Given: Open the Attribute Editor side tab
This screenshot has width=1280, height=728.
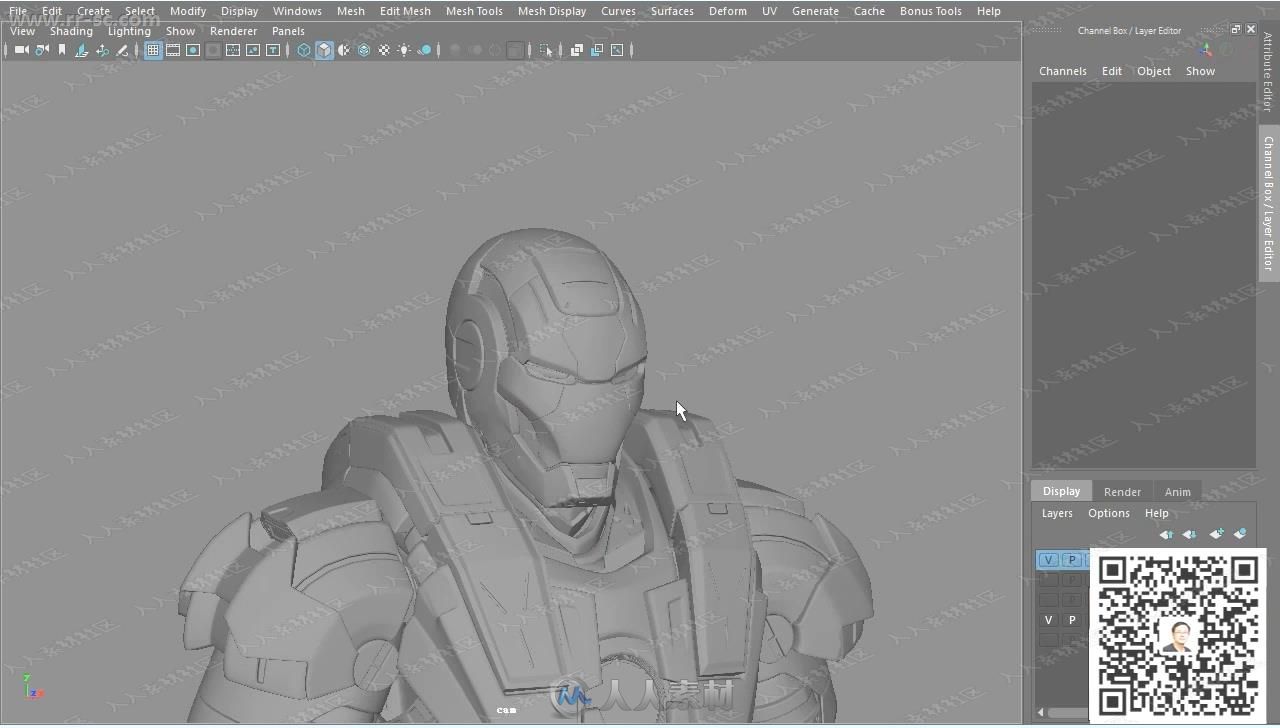Looking at the screenshot, I should pyautogui.click(x=1268, y=72).
